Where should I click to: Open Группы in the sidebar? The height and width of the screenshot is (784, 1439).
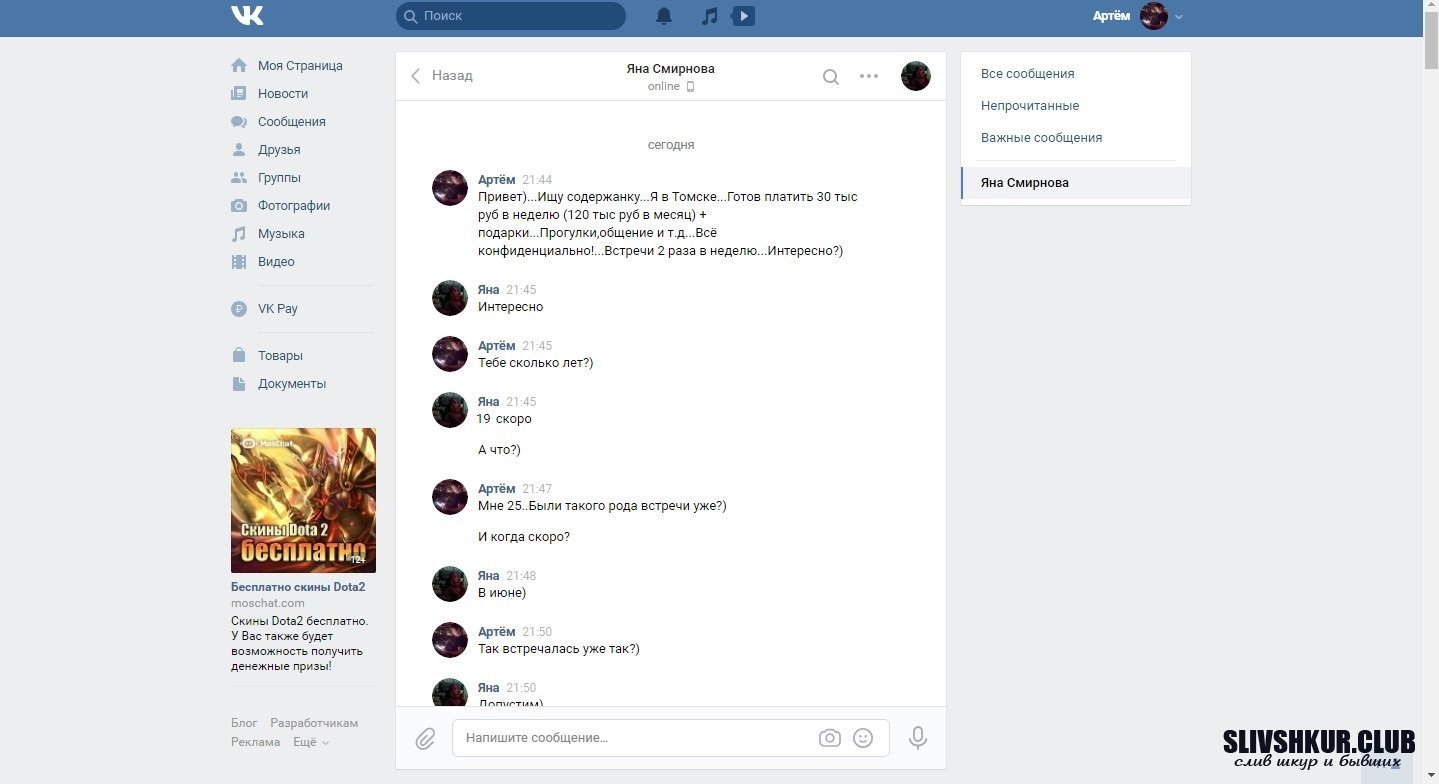coord(279,178)
